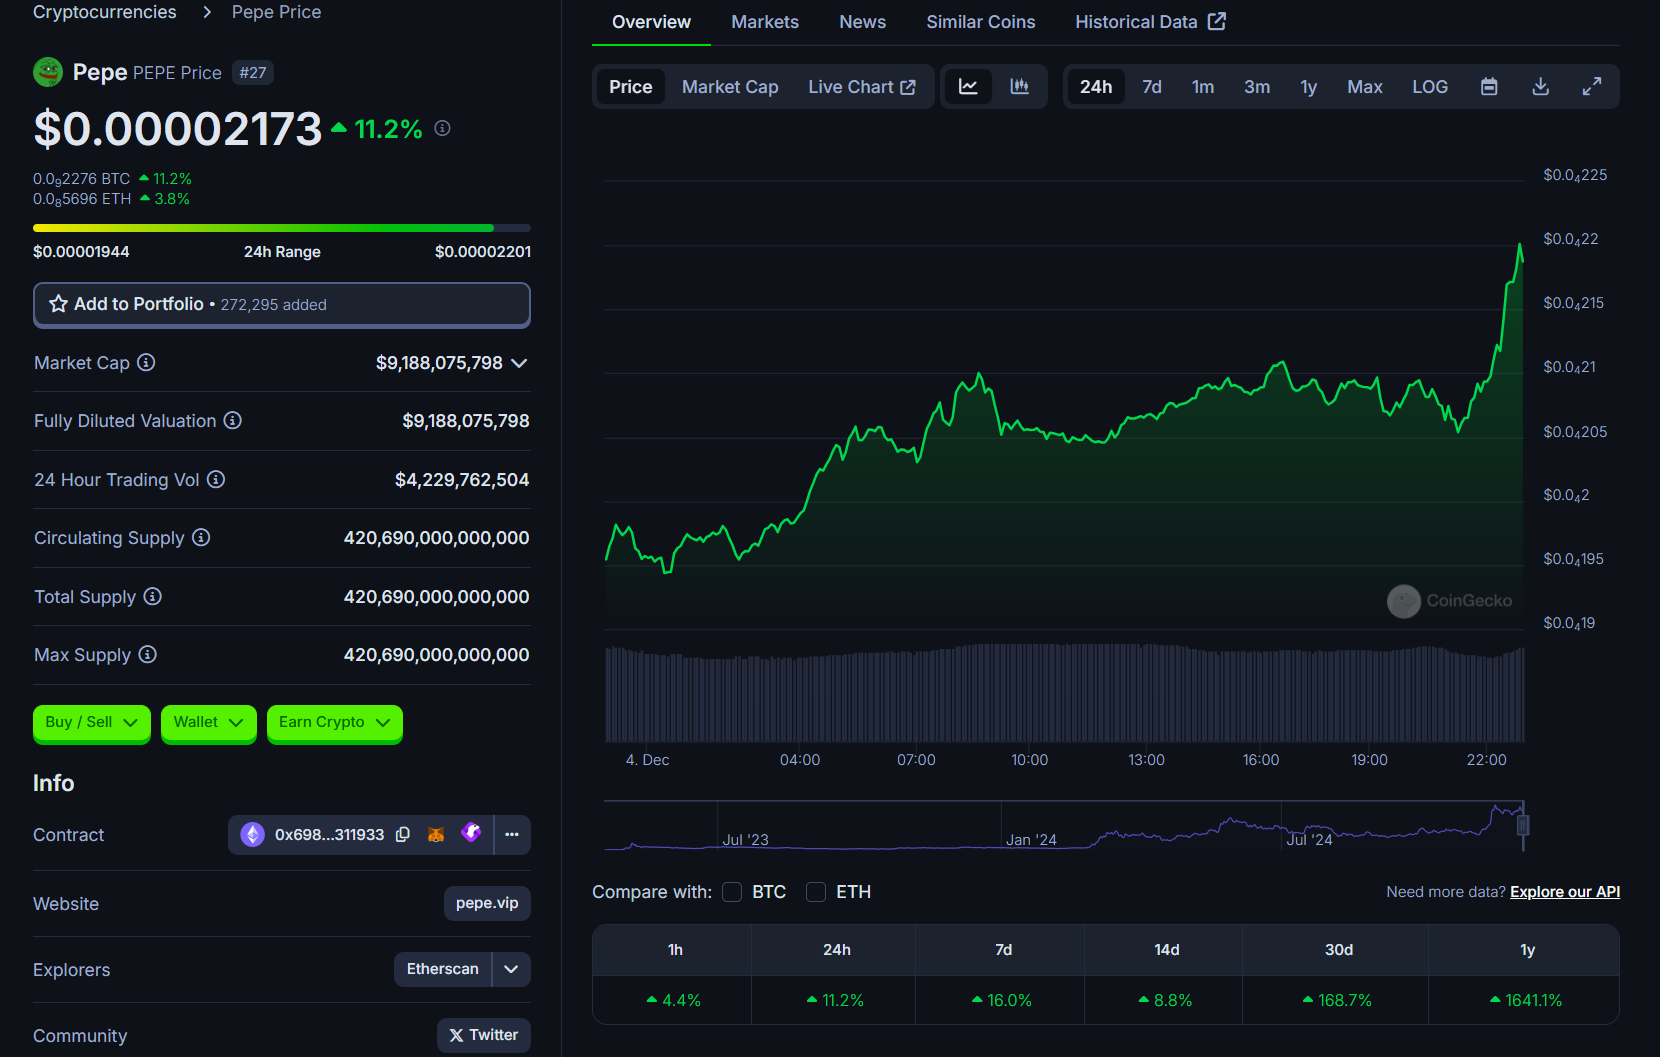This screenshot has height=1057, width=1660.
Task: Enable the ETH compare checkbox
Action: coord(816,892)
